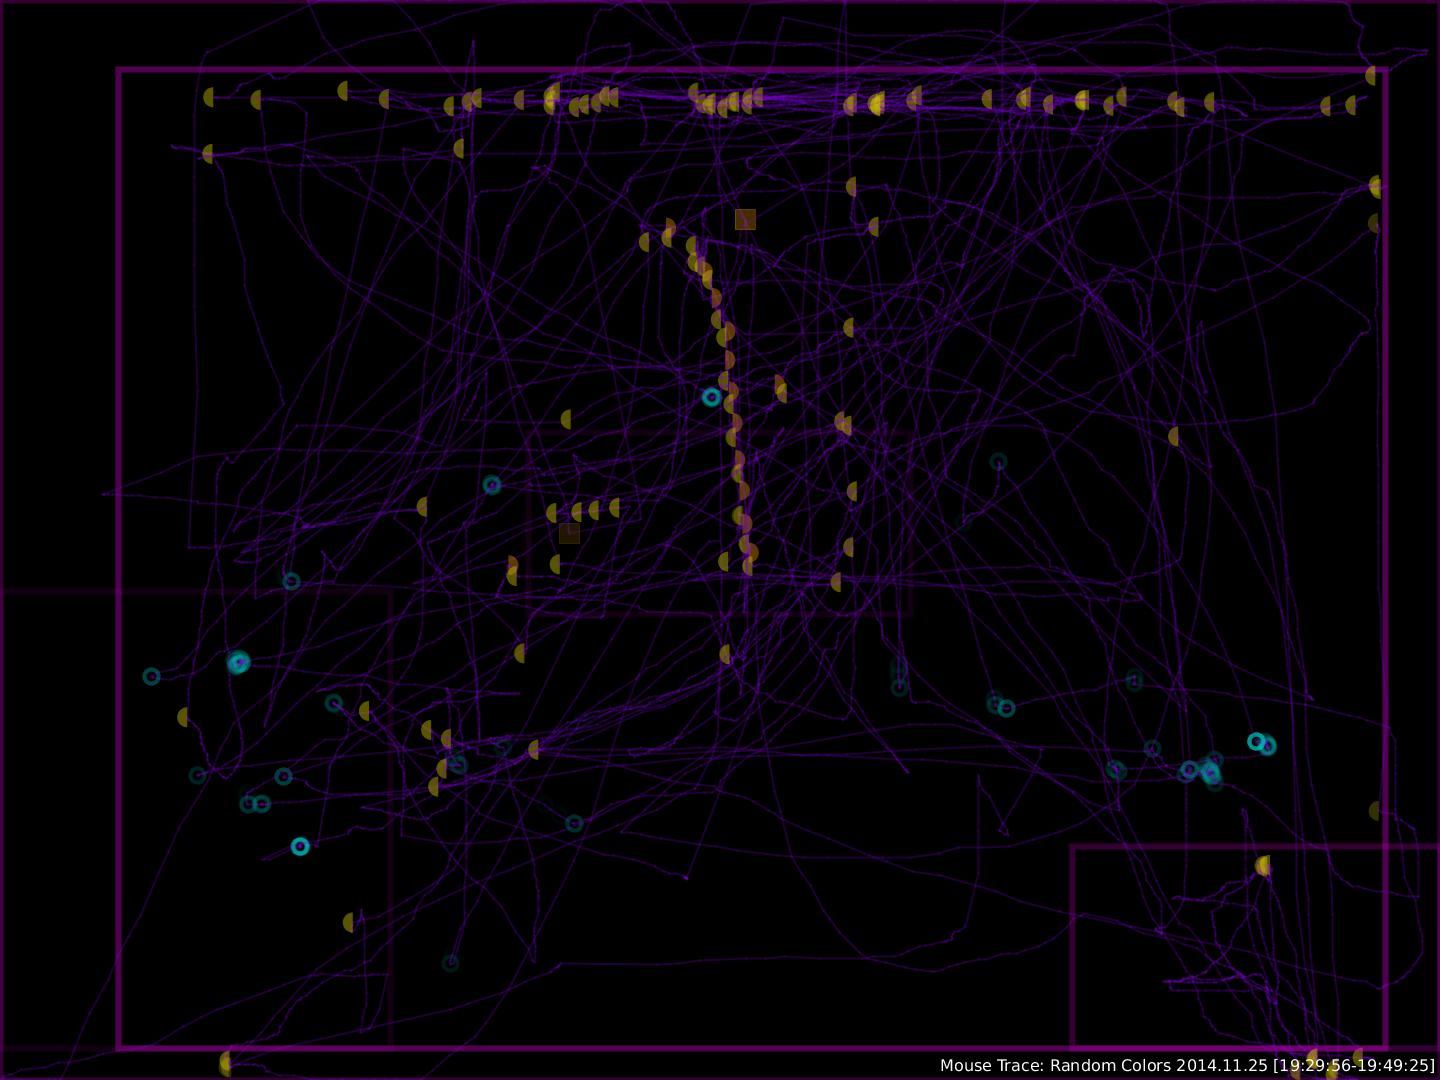The image size is (1440, 1080).
Task: Click yellow half-circle on small bottom-right rectangle's top edge
Action: [x=1264, y=865]
